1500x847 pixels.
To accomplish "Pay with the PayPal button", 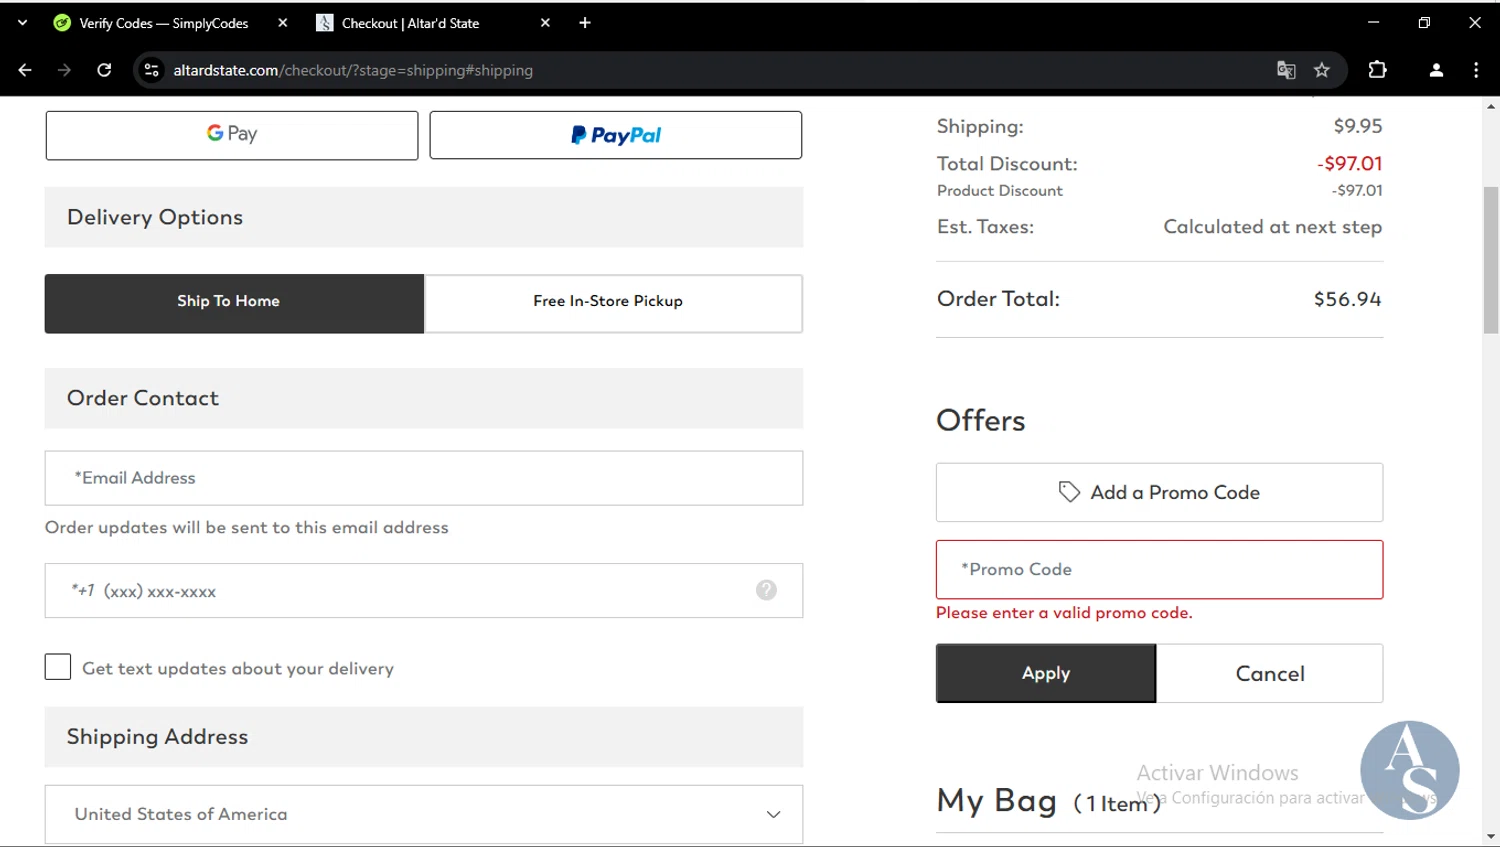I will 615,135.
